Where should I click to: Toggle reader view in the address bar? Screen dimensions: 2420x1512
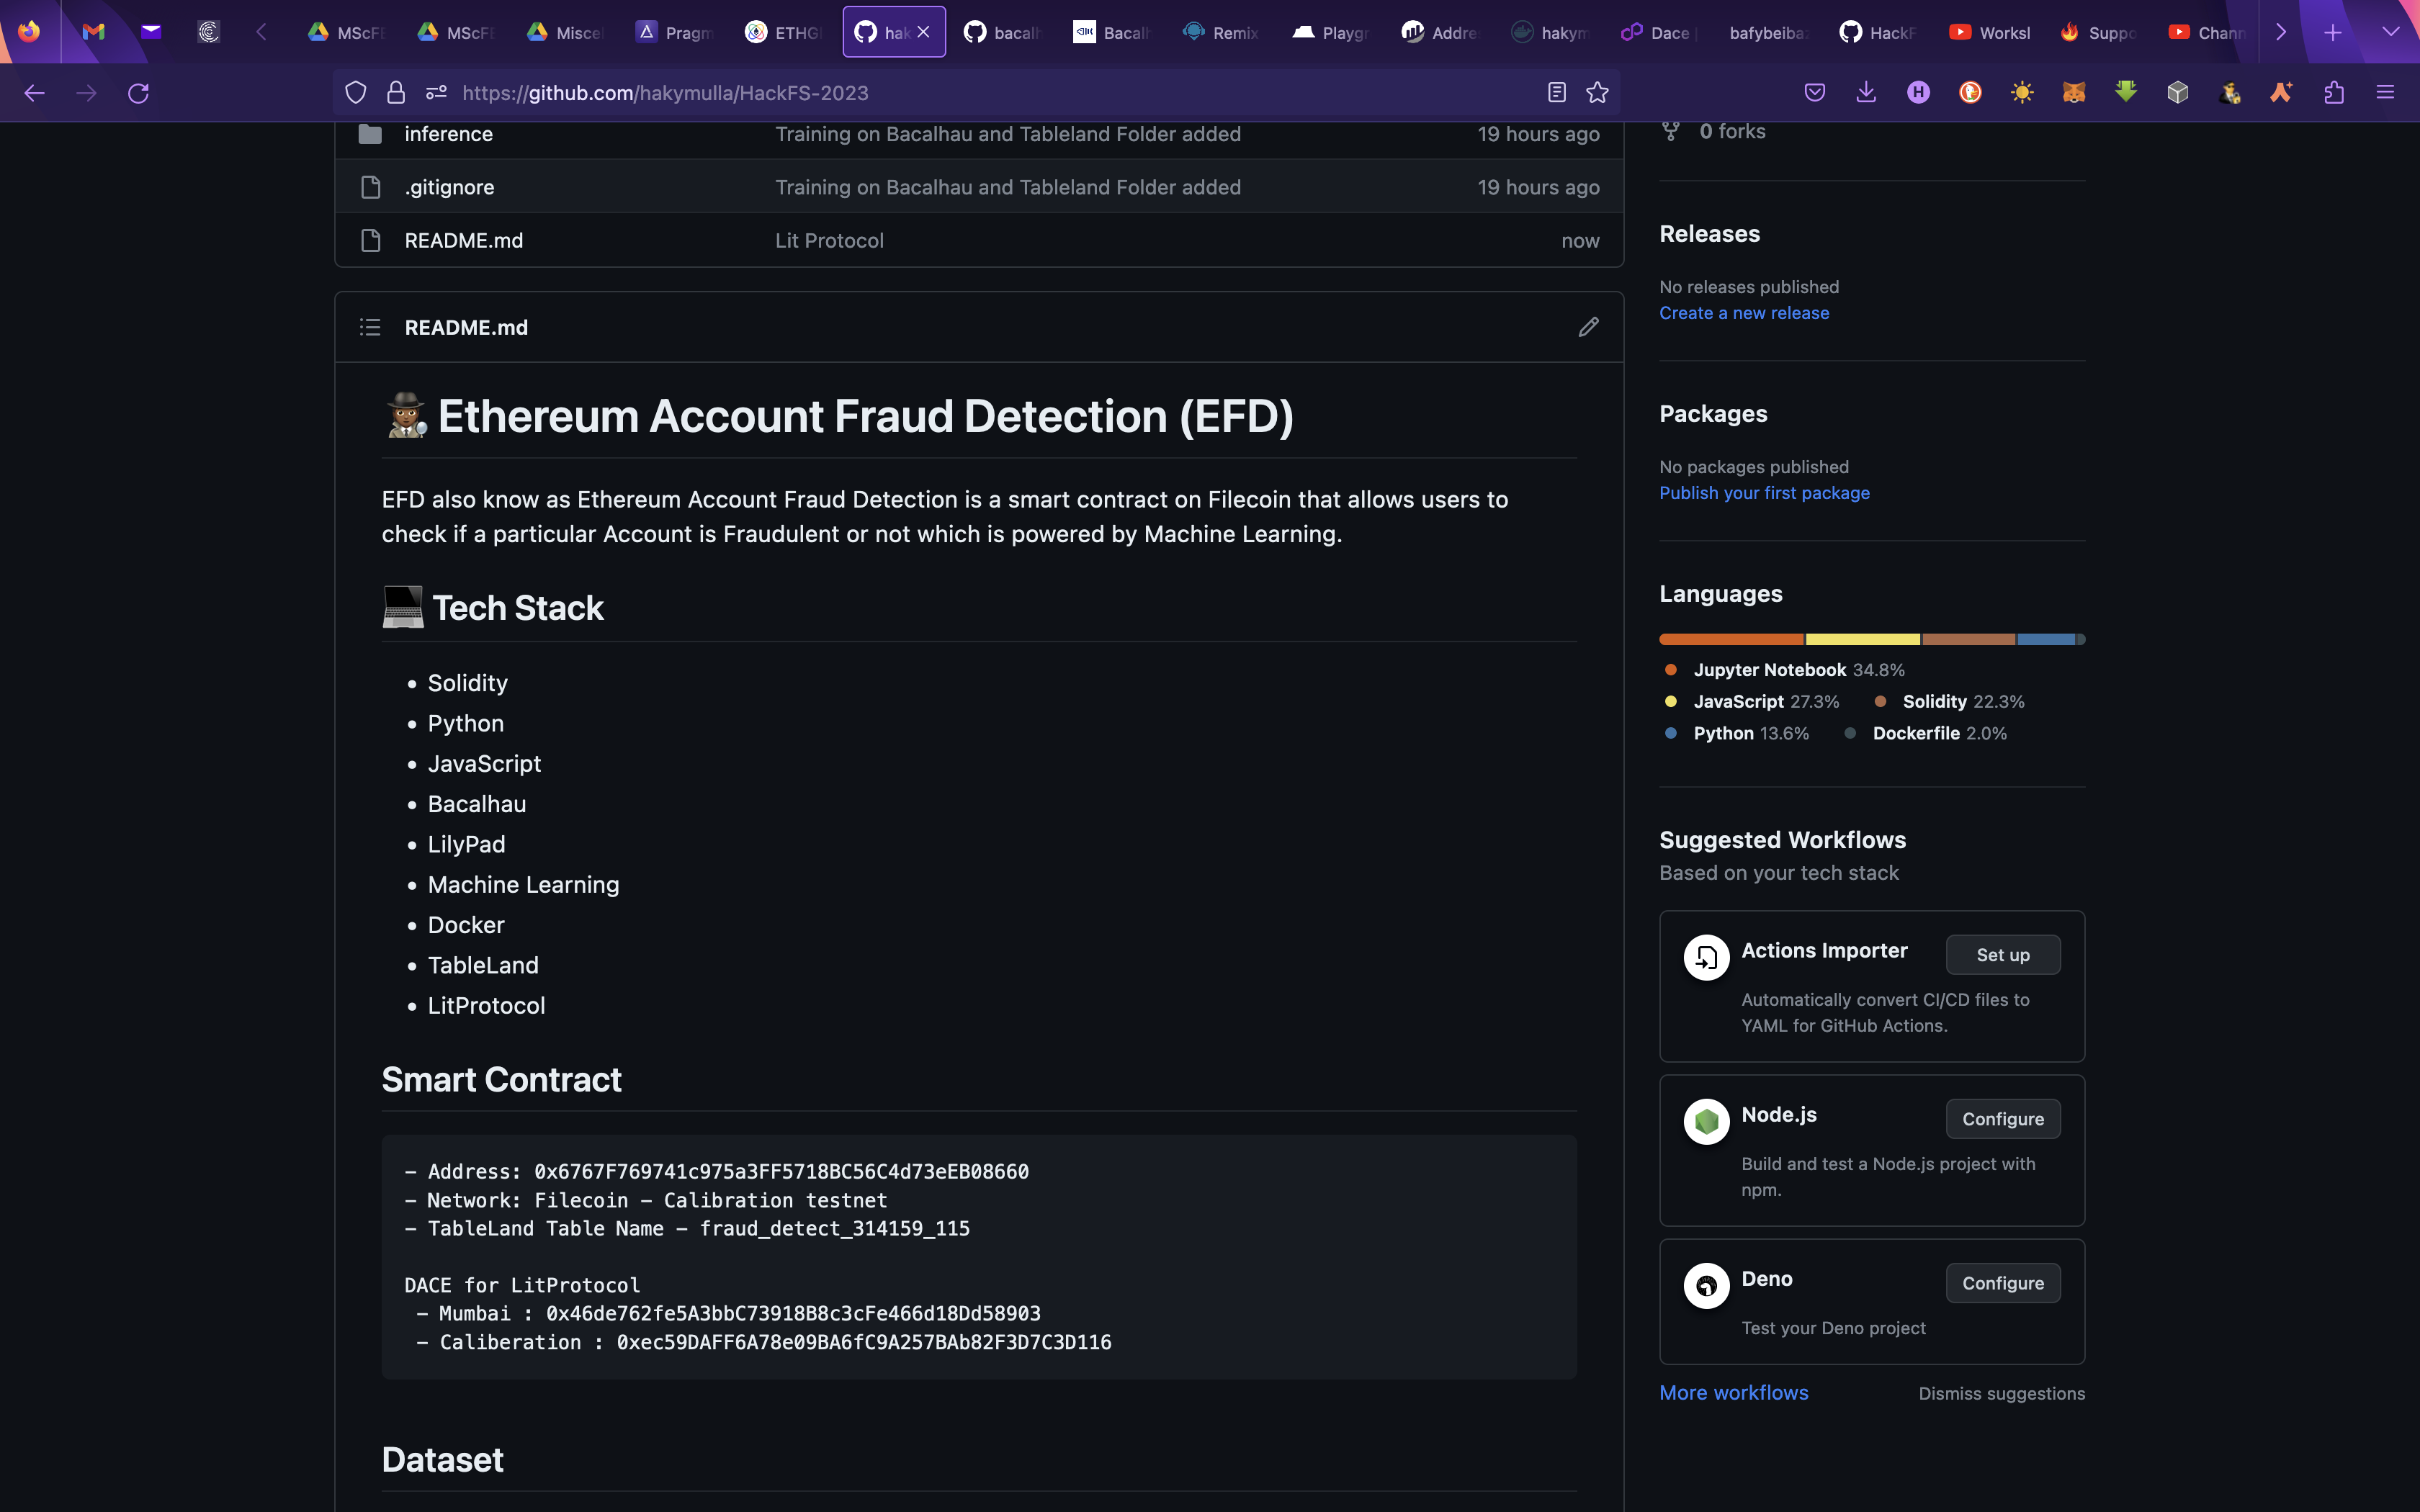click(1556, 93)
